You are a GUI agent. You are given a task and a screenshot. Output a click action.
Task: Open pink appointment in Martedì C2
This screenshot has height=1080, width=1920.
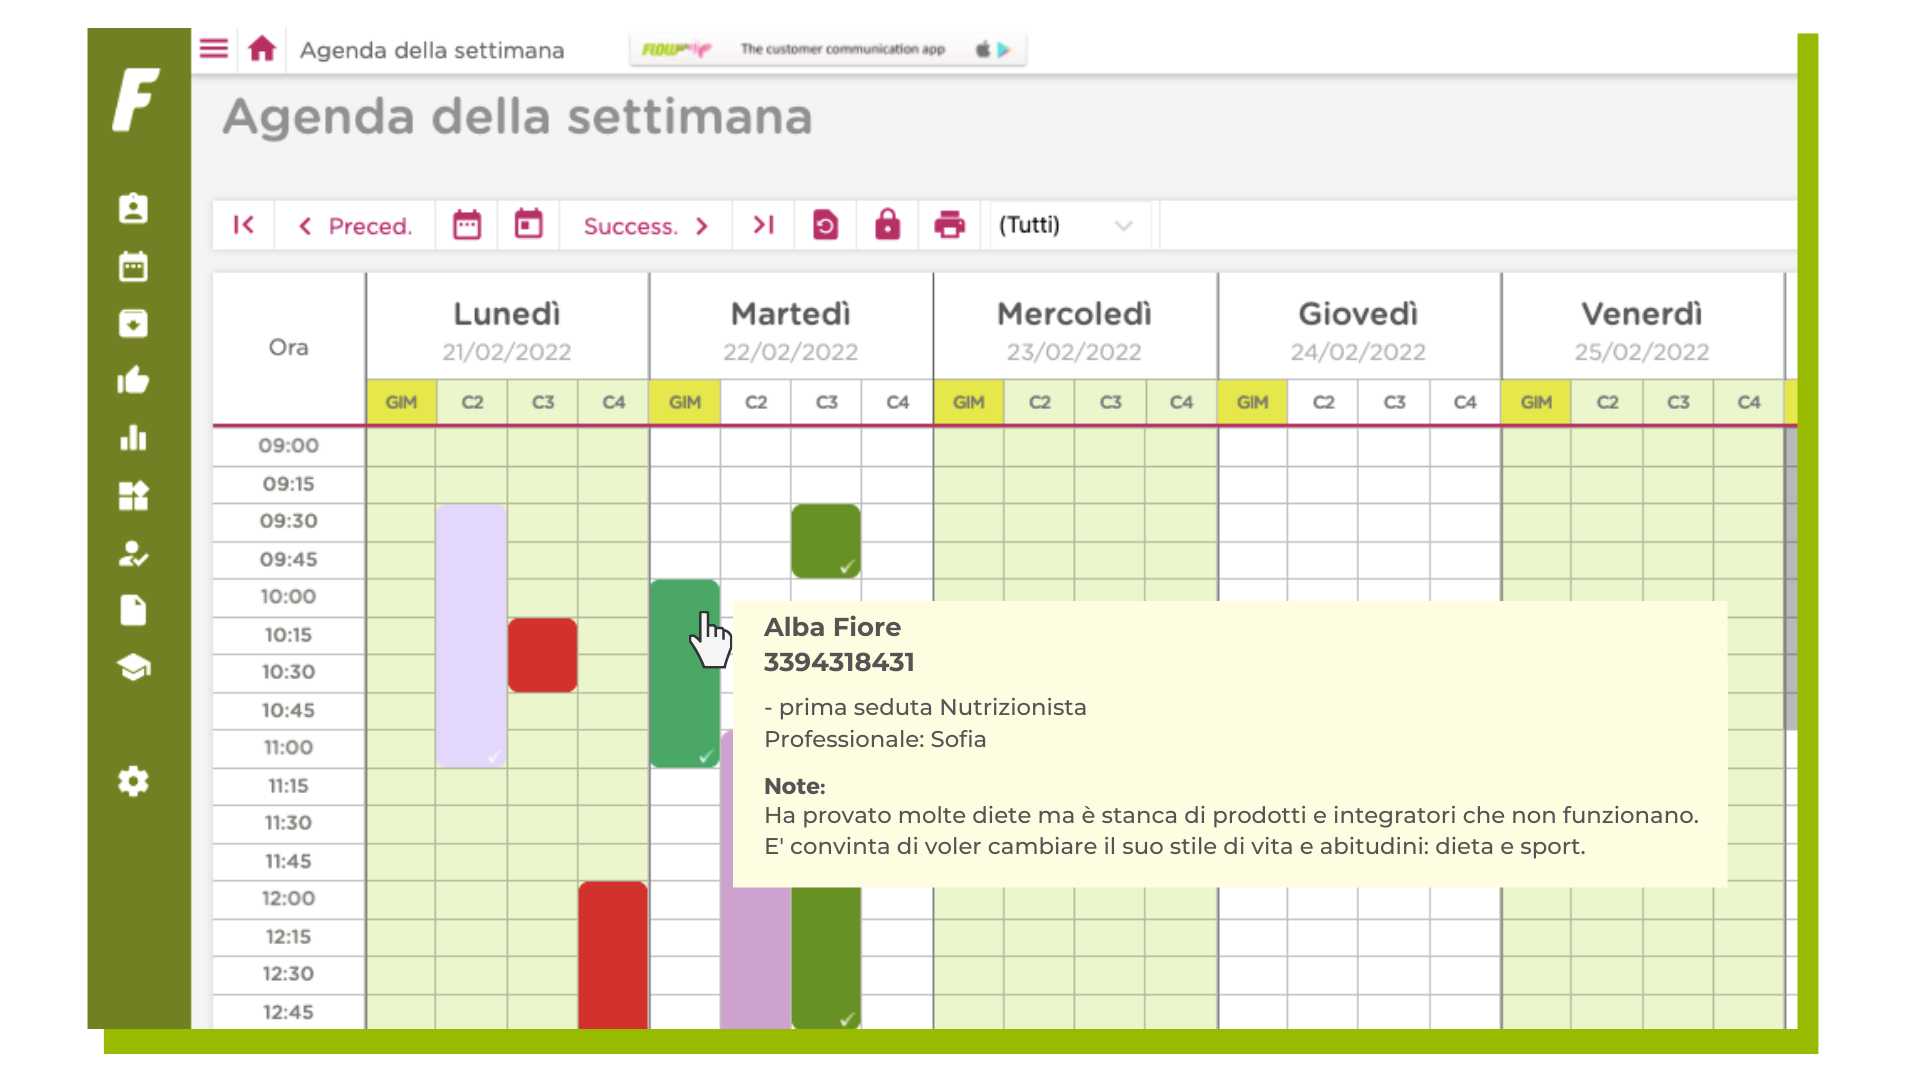[756, 958]
